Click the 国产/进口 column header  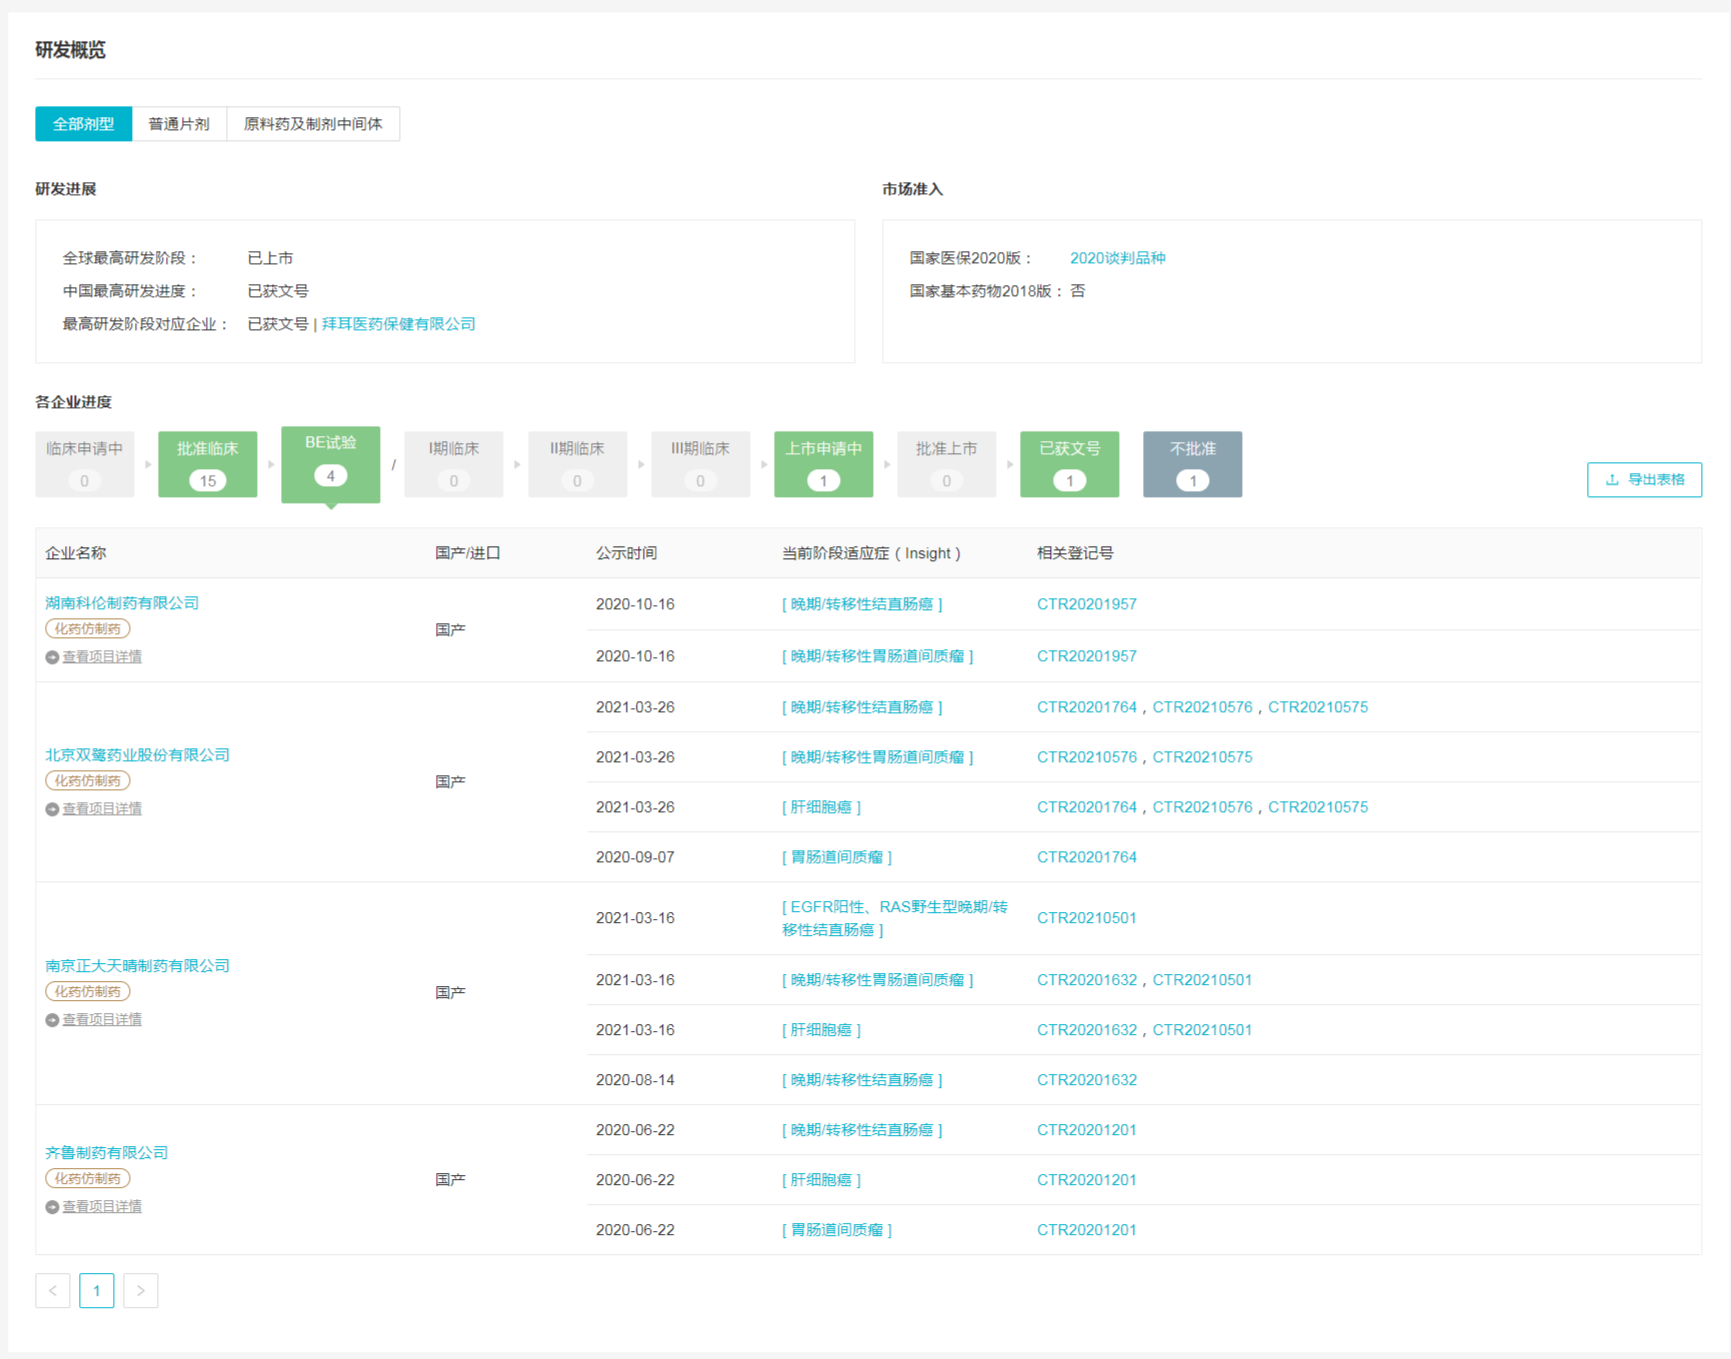468,553
